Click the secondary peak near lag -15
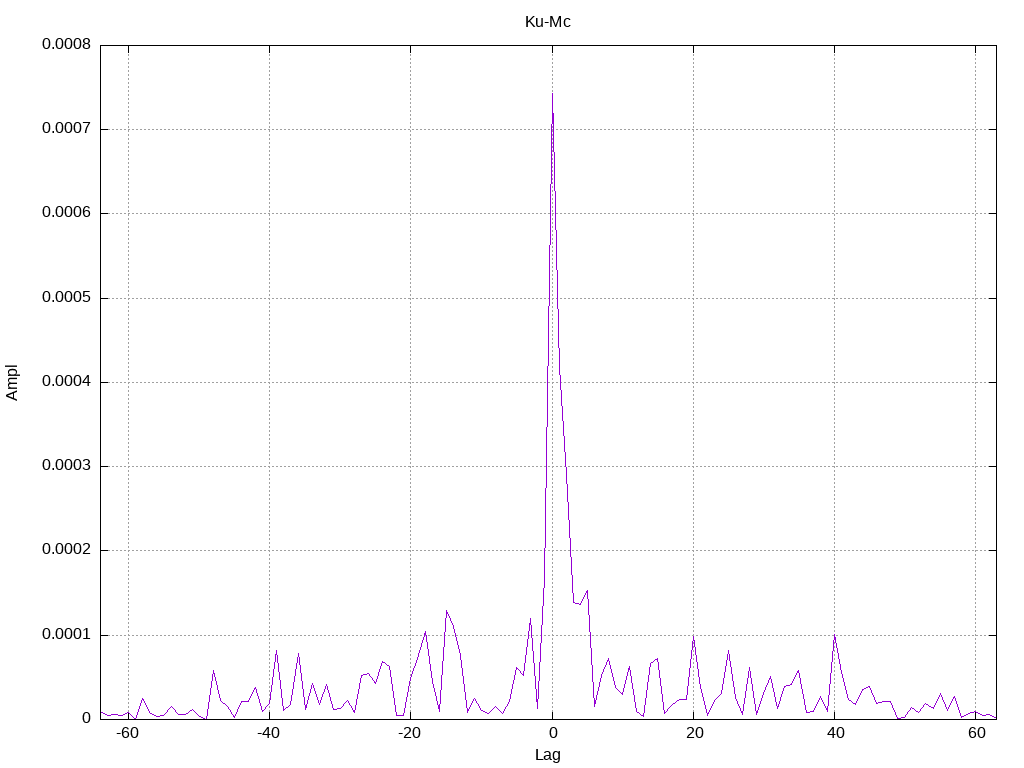The height and width of the screenshot is (768, 1024). click(447, 611)
